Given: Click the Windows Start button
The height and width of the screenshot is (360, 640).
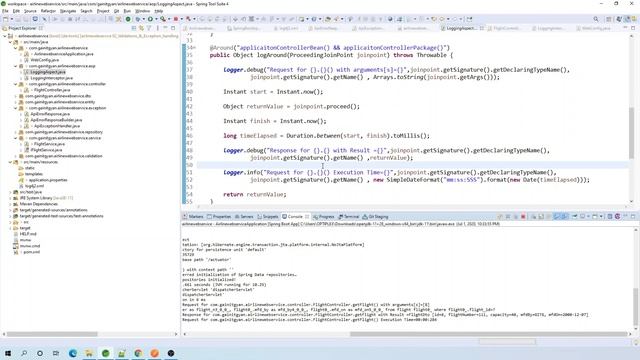Looking at the screenshot, I should pyautogui.click(x=8, y=353).
